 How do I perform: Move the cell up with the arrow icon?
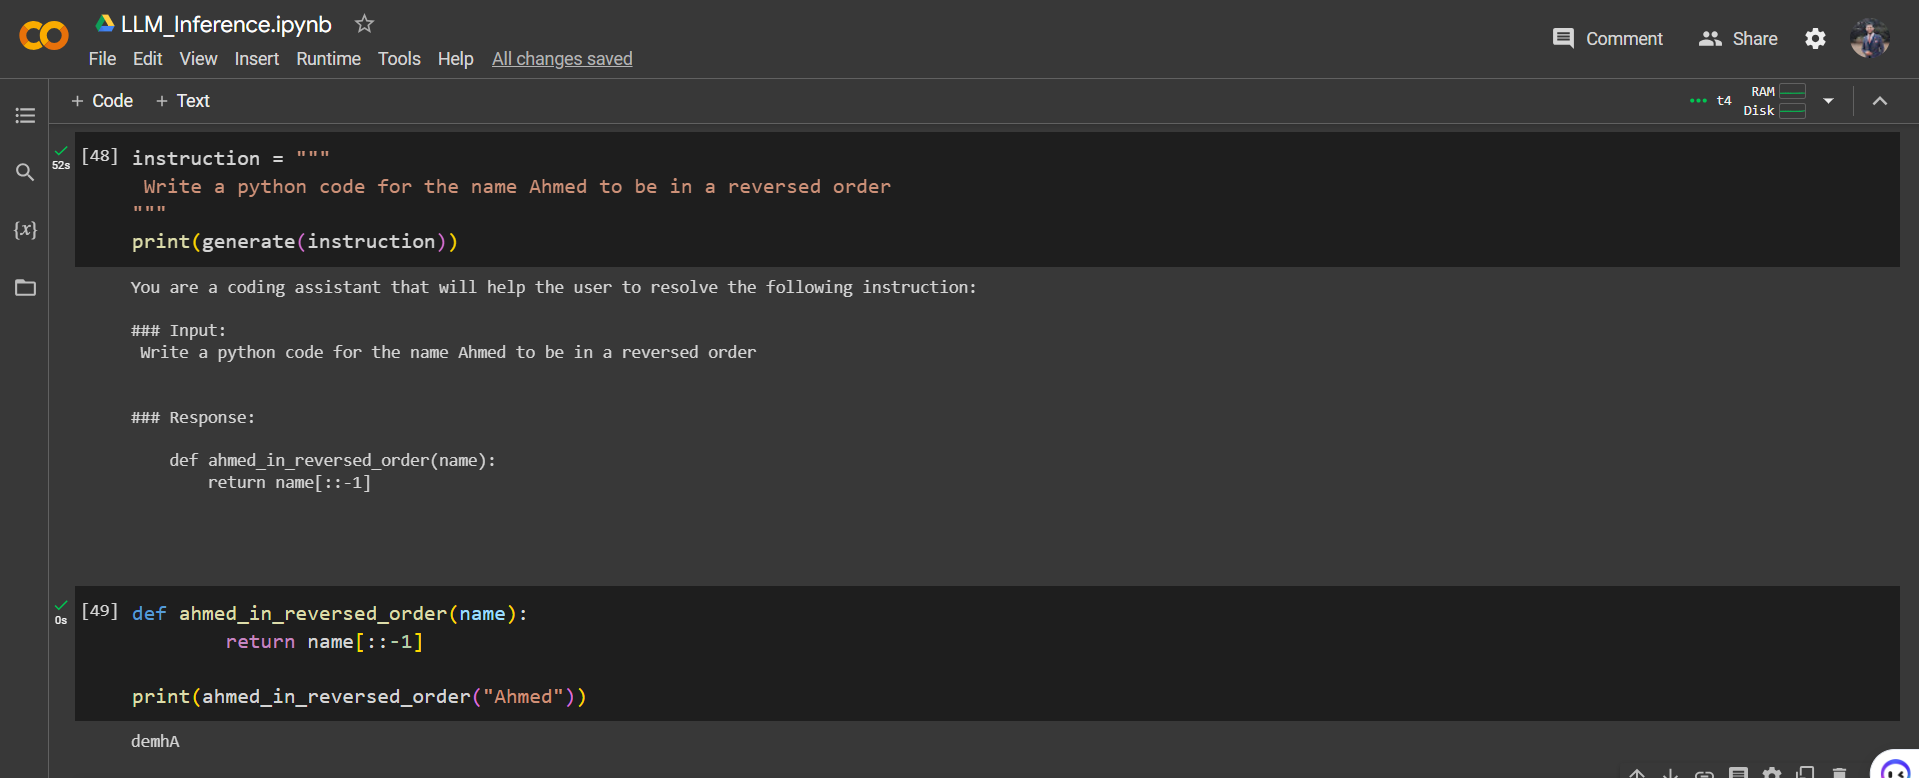1637,773
